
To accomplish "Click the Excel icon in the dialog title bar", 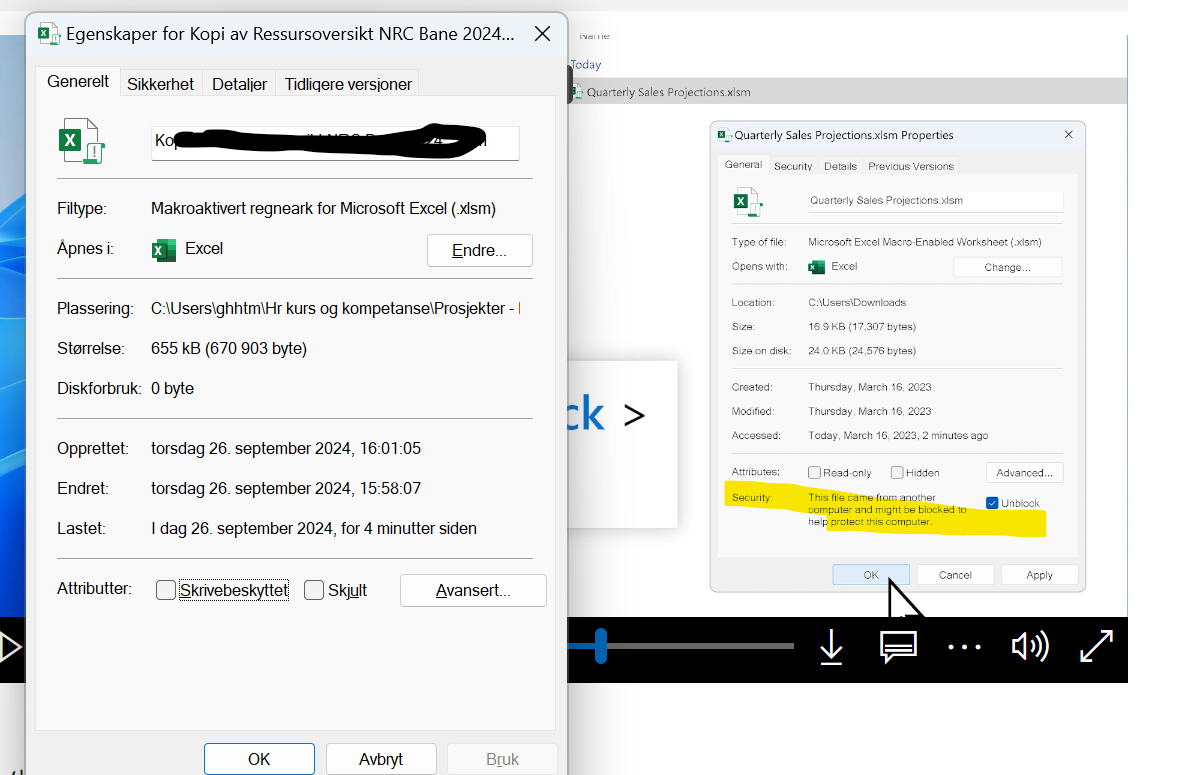I will (x=47, y=33).
